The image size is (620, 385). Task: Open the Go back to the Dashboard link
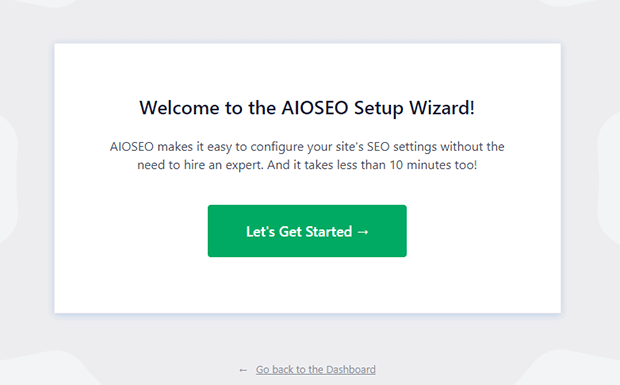[316, 370]
